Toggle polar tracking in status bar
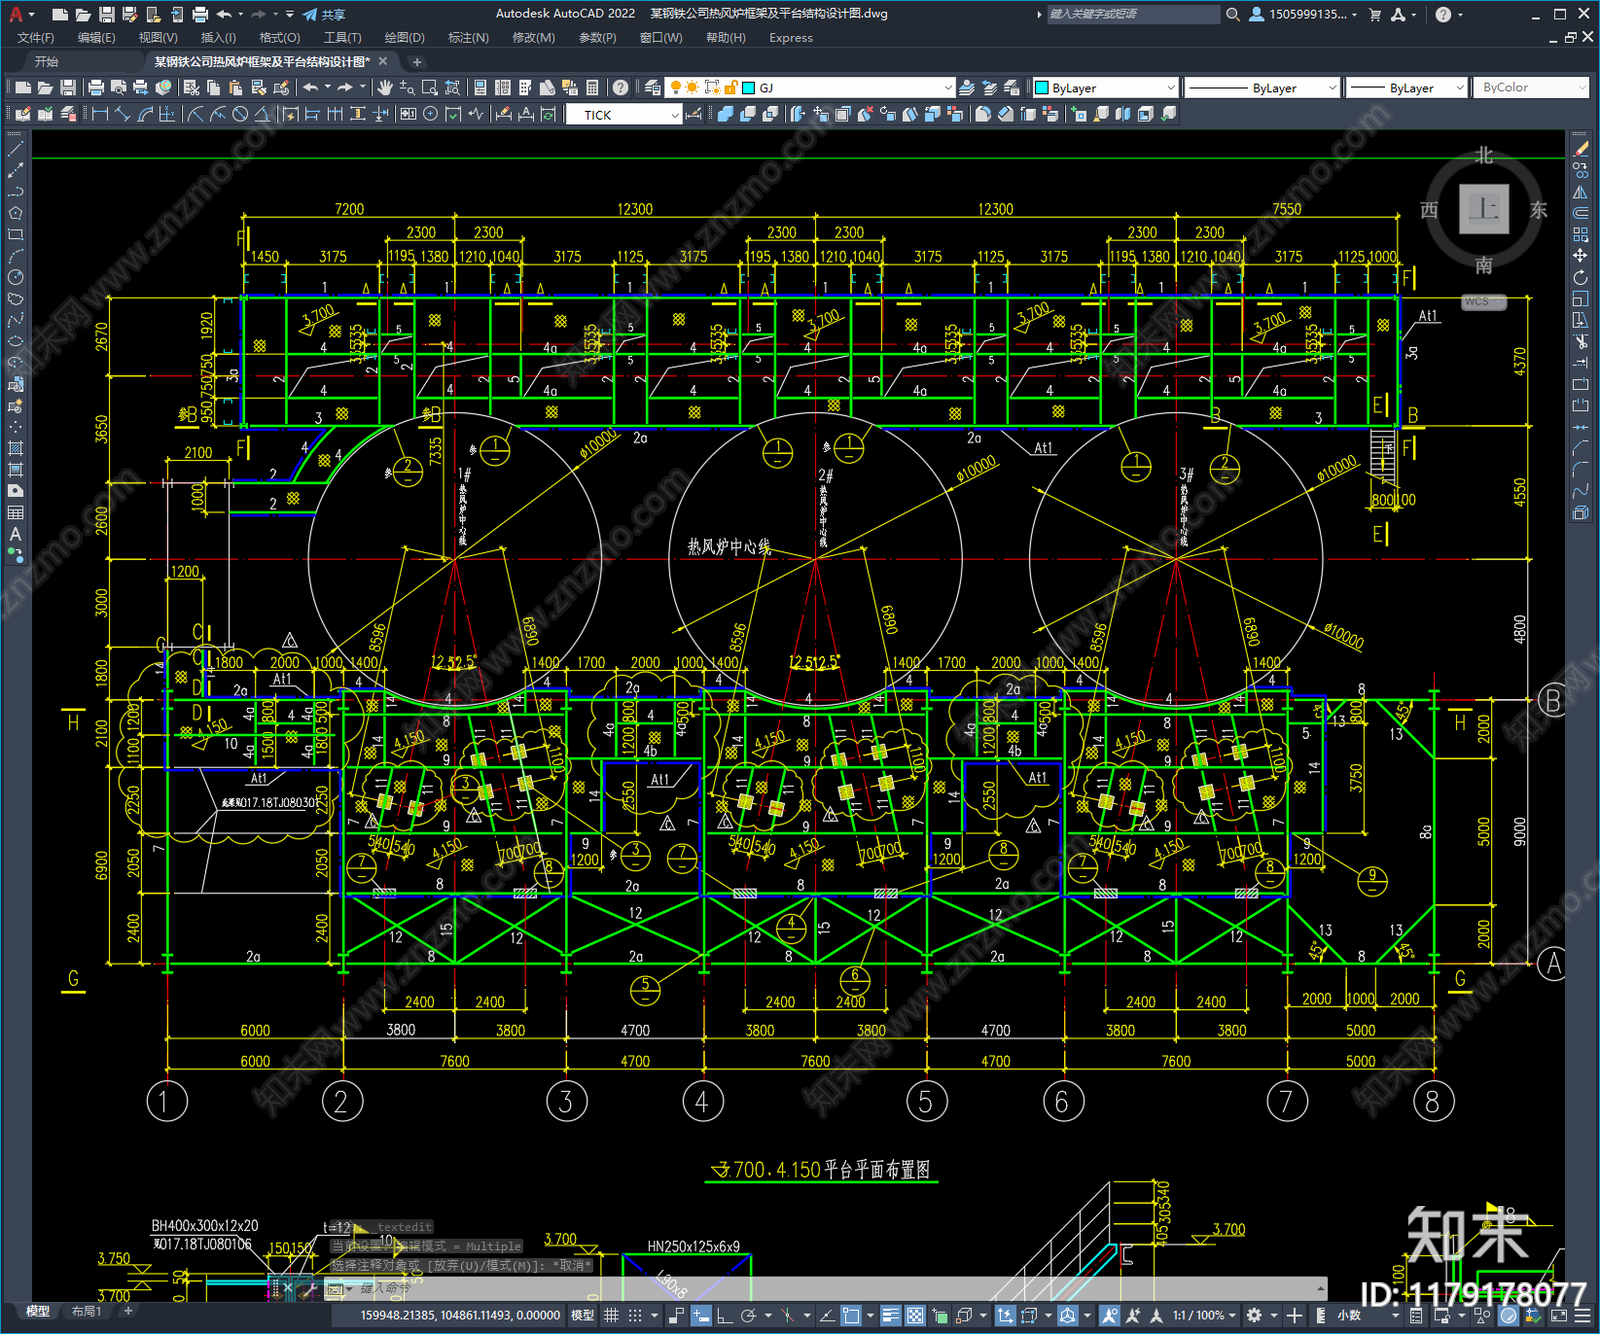This screenshot has height=1334, width=1600. click(x=748, y=1315)
